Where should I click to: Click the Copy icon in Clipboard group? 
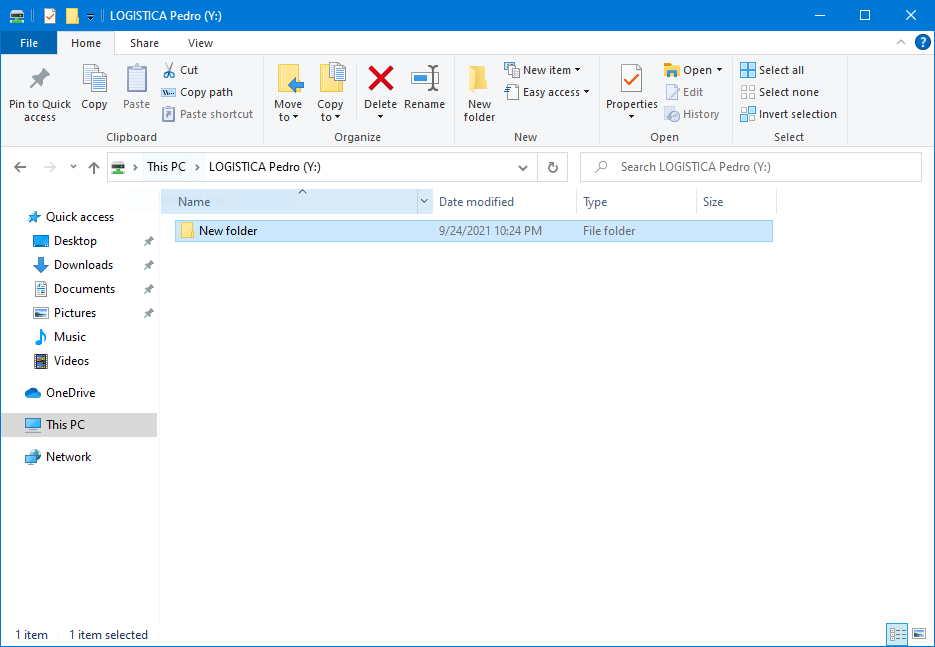(94, 80)
